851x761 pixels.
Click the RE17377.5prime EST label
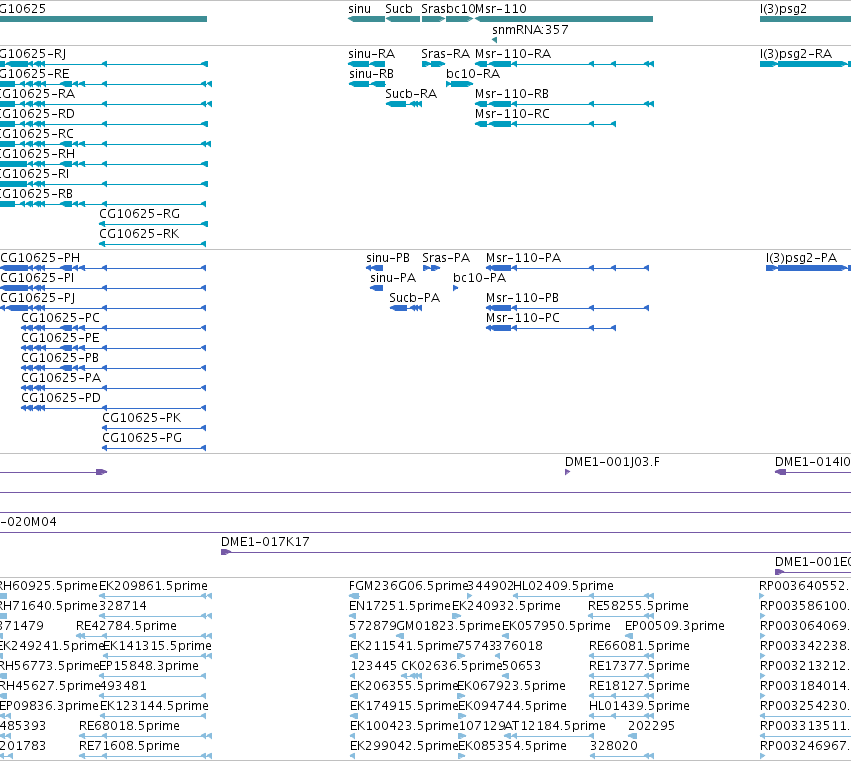coord(639,666)
